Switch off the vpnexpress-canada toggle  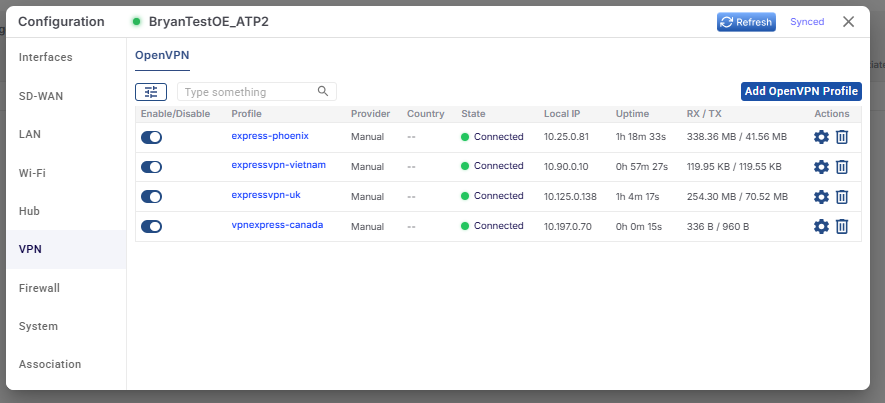click(x=151, y=227)
